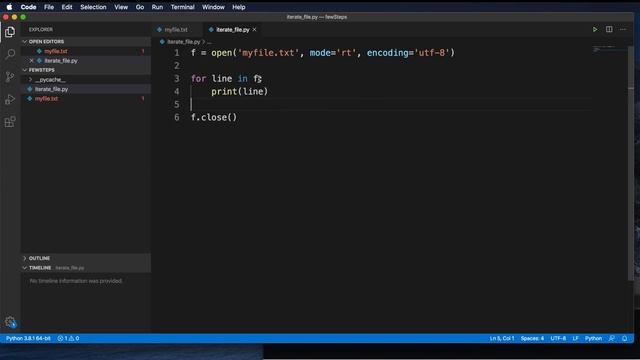Image resolution: width=640 pixels, height=360 pixels.
Task: Run the Python file with play icon
Action: 595,29
